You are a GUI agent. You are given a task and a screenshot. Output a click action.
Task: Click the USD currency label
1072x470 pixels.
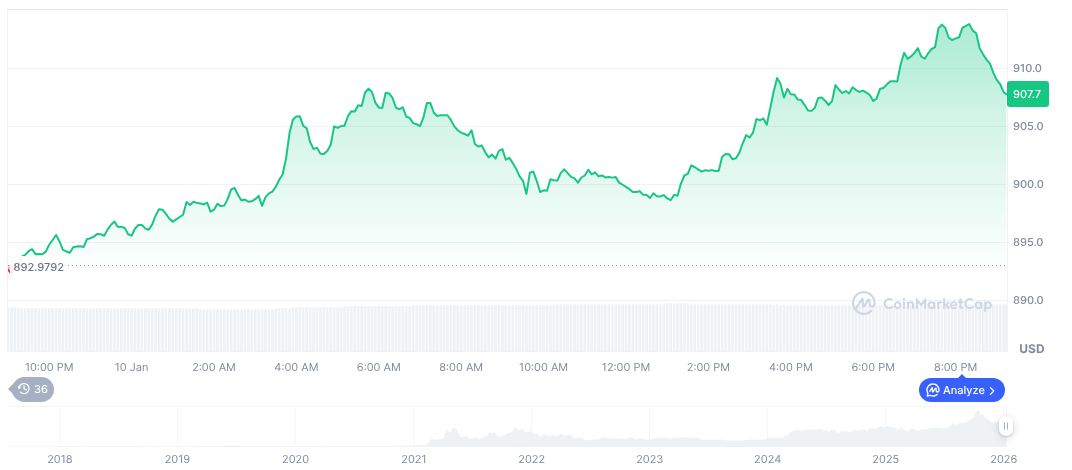click(1031, 349)
